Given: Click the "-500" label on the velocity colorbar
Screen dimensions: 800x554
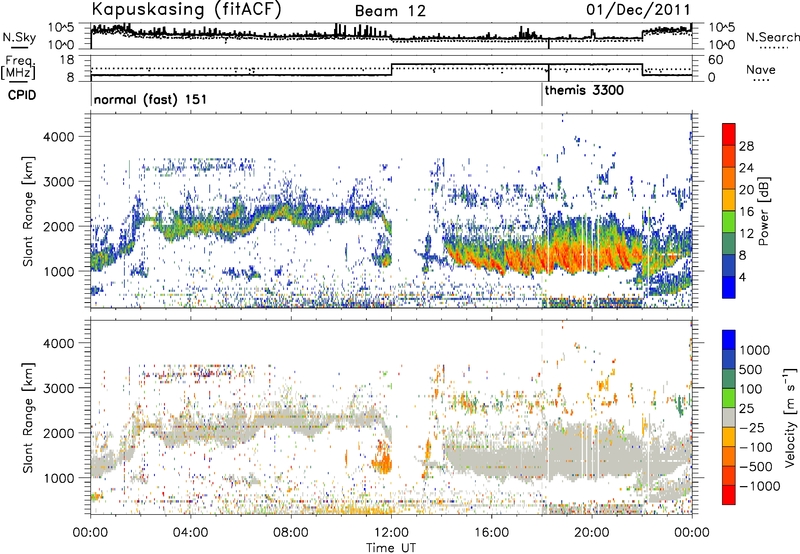Looking at the screenshot, I should pyautogui.click(x=756, y=467).
